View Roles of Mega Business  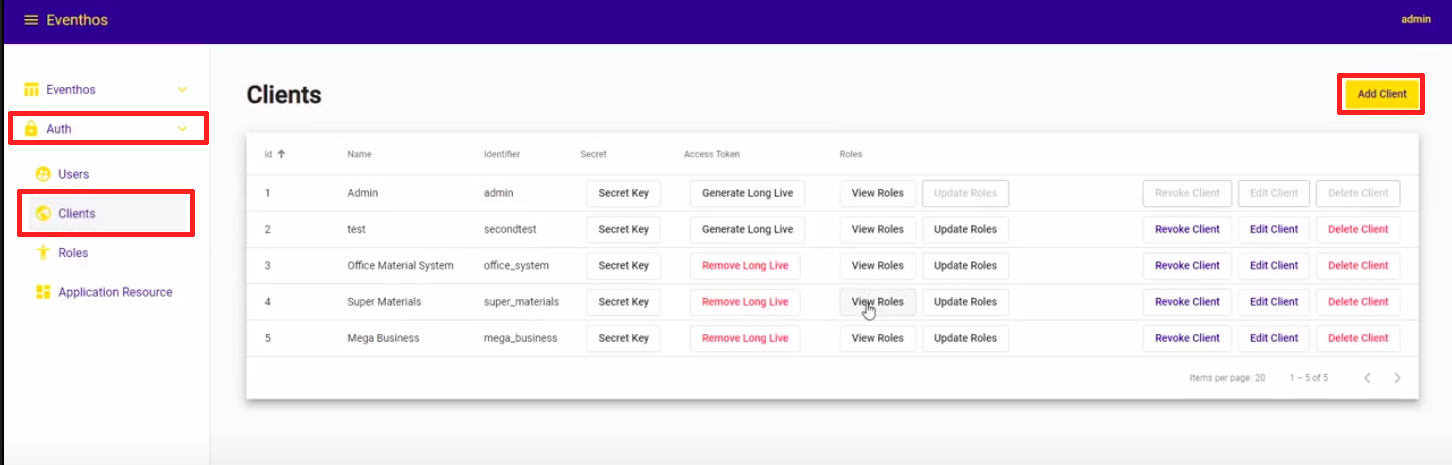pyautogui.click(x=877, y=338)
